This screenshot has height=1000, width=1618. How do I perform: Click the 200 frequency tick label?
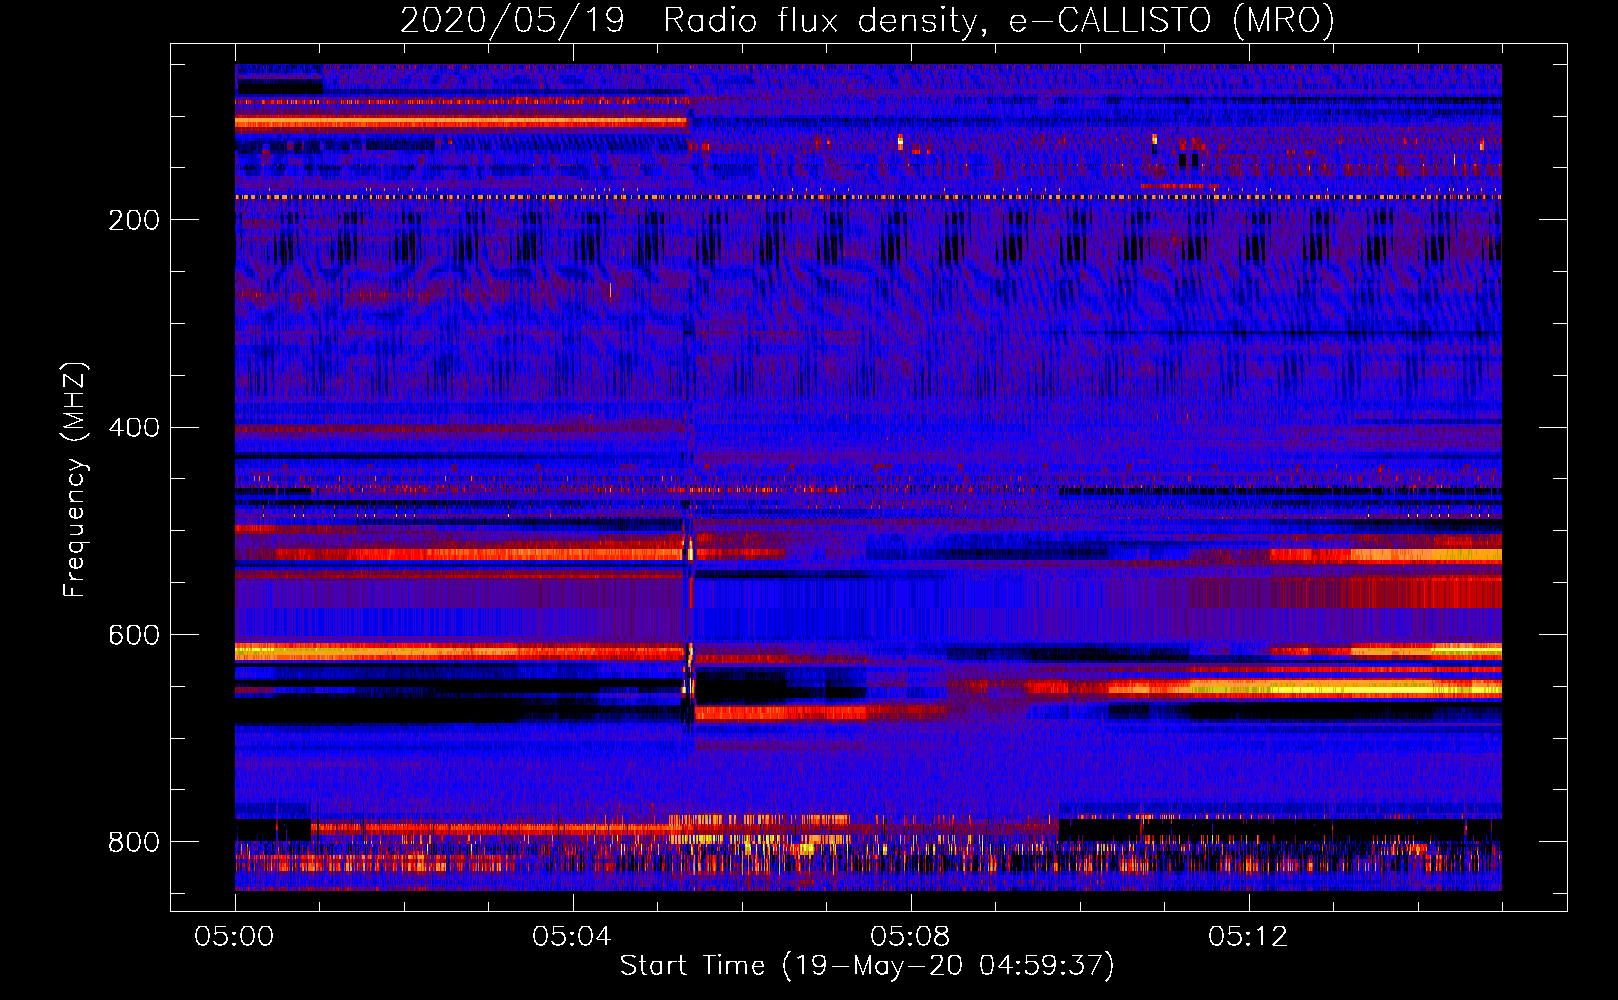pos(134,220)
